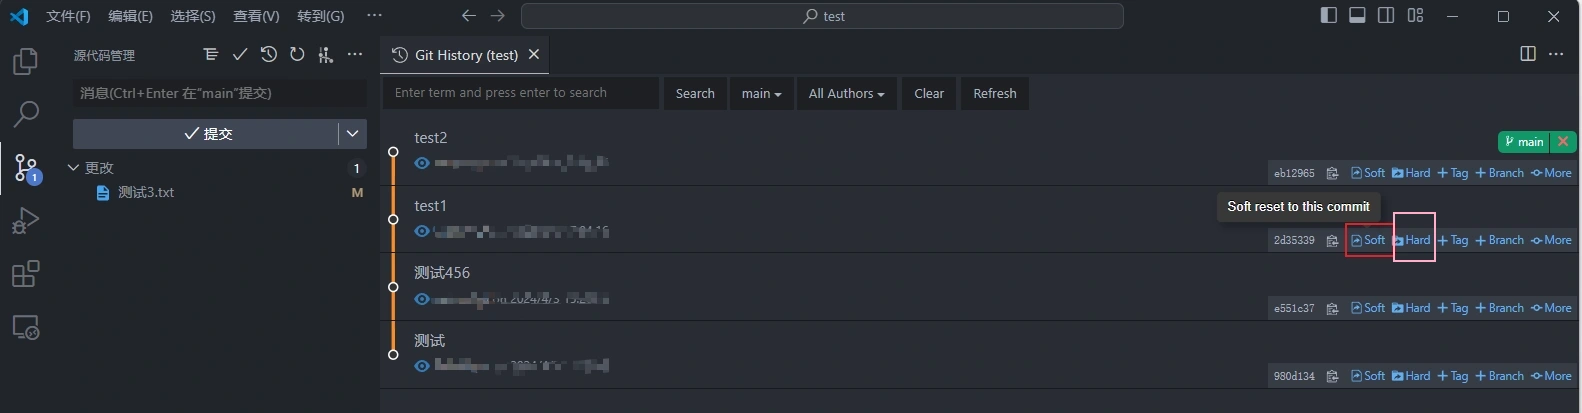Toggle the bottom panel visibility
This screenshot has height=413, width=1582.
pos(1358,15)
